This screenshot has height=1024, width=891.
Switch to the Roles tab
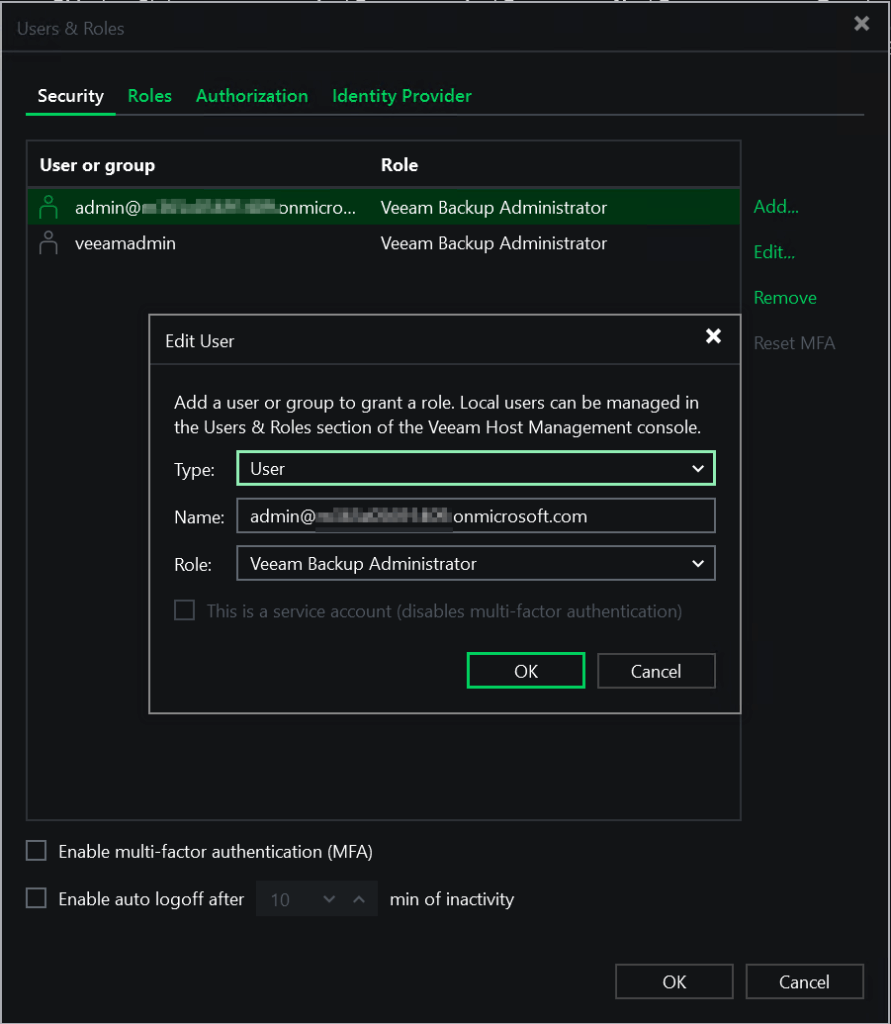[150, 96]
